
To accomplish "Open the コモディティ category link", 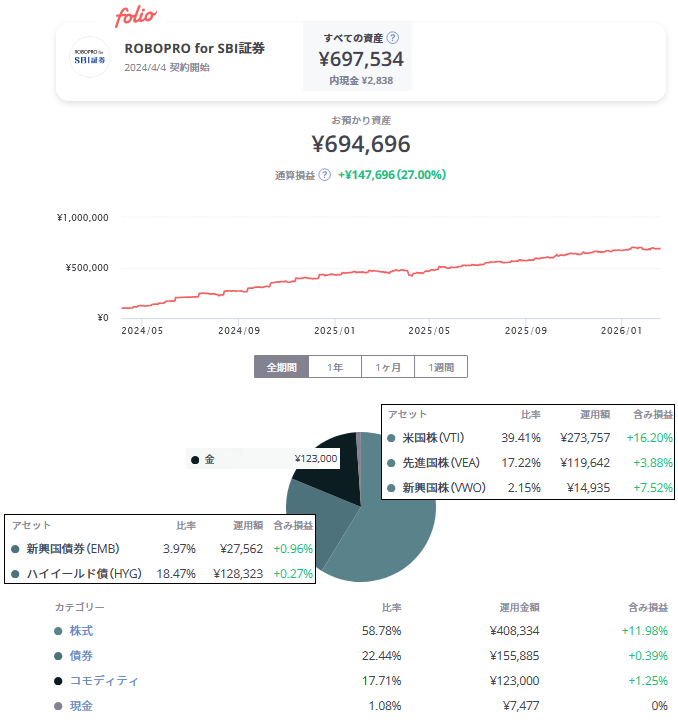I will click(104, 681).
